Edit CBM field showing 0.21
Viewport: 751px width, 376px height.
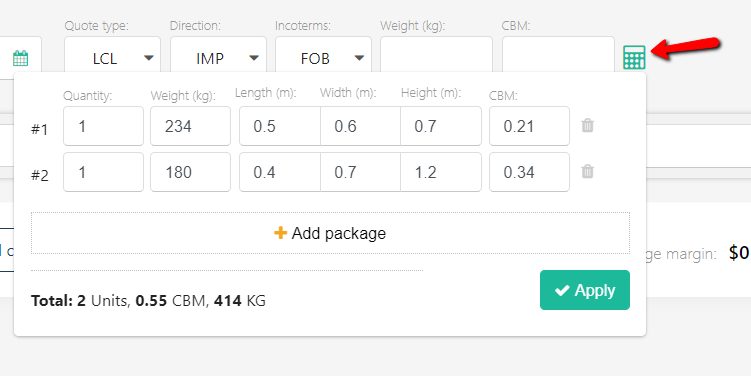[529, 126]
